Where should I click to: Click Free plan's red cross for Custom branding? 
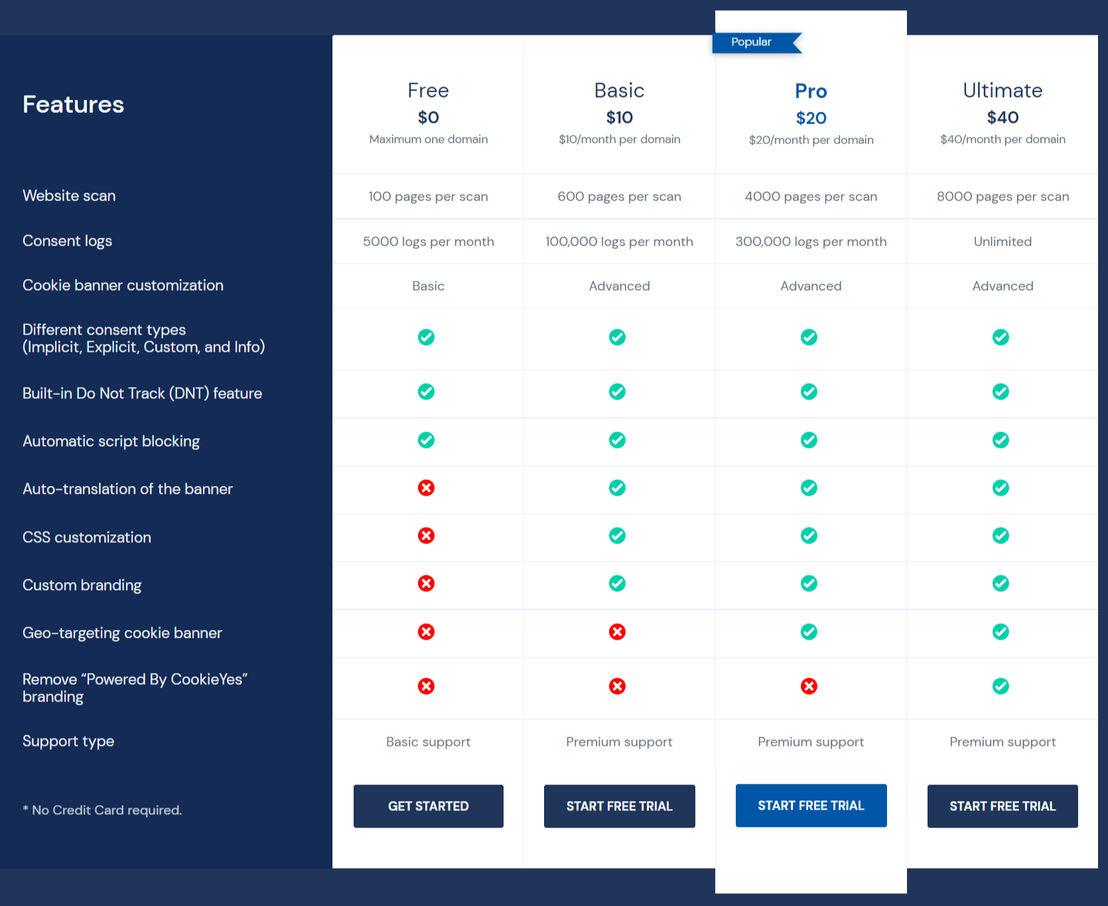426,584
